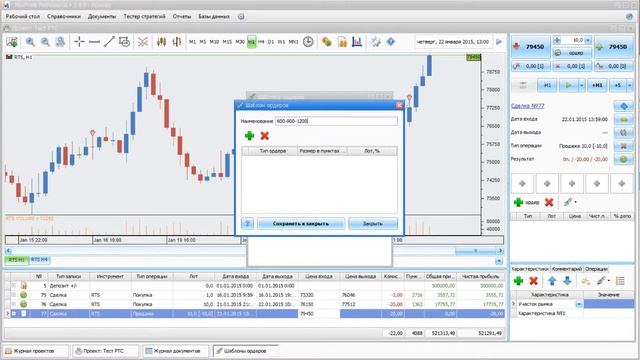The image size is (640, 360).
Task: Add characteristic with green plus icon
Action: pos(519,281)
